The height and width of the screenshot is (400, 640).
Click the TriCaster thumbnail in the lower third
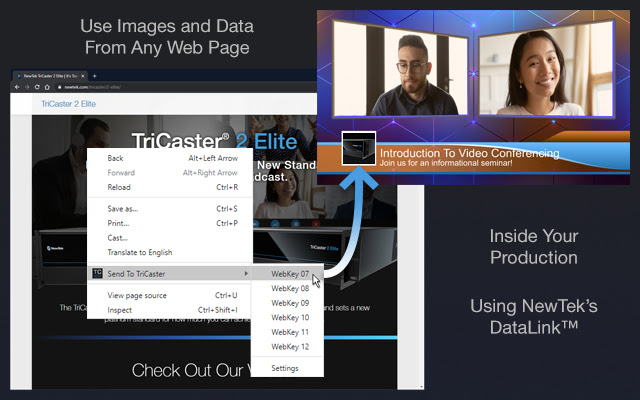pyautogui.click(x=359, y=149)
